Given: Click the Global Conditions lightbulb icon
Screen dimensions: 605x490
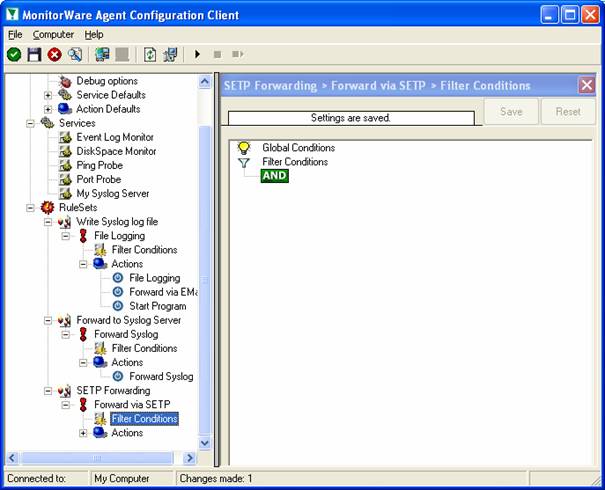Looking at the screenshot, I should (x=244, y=148).
